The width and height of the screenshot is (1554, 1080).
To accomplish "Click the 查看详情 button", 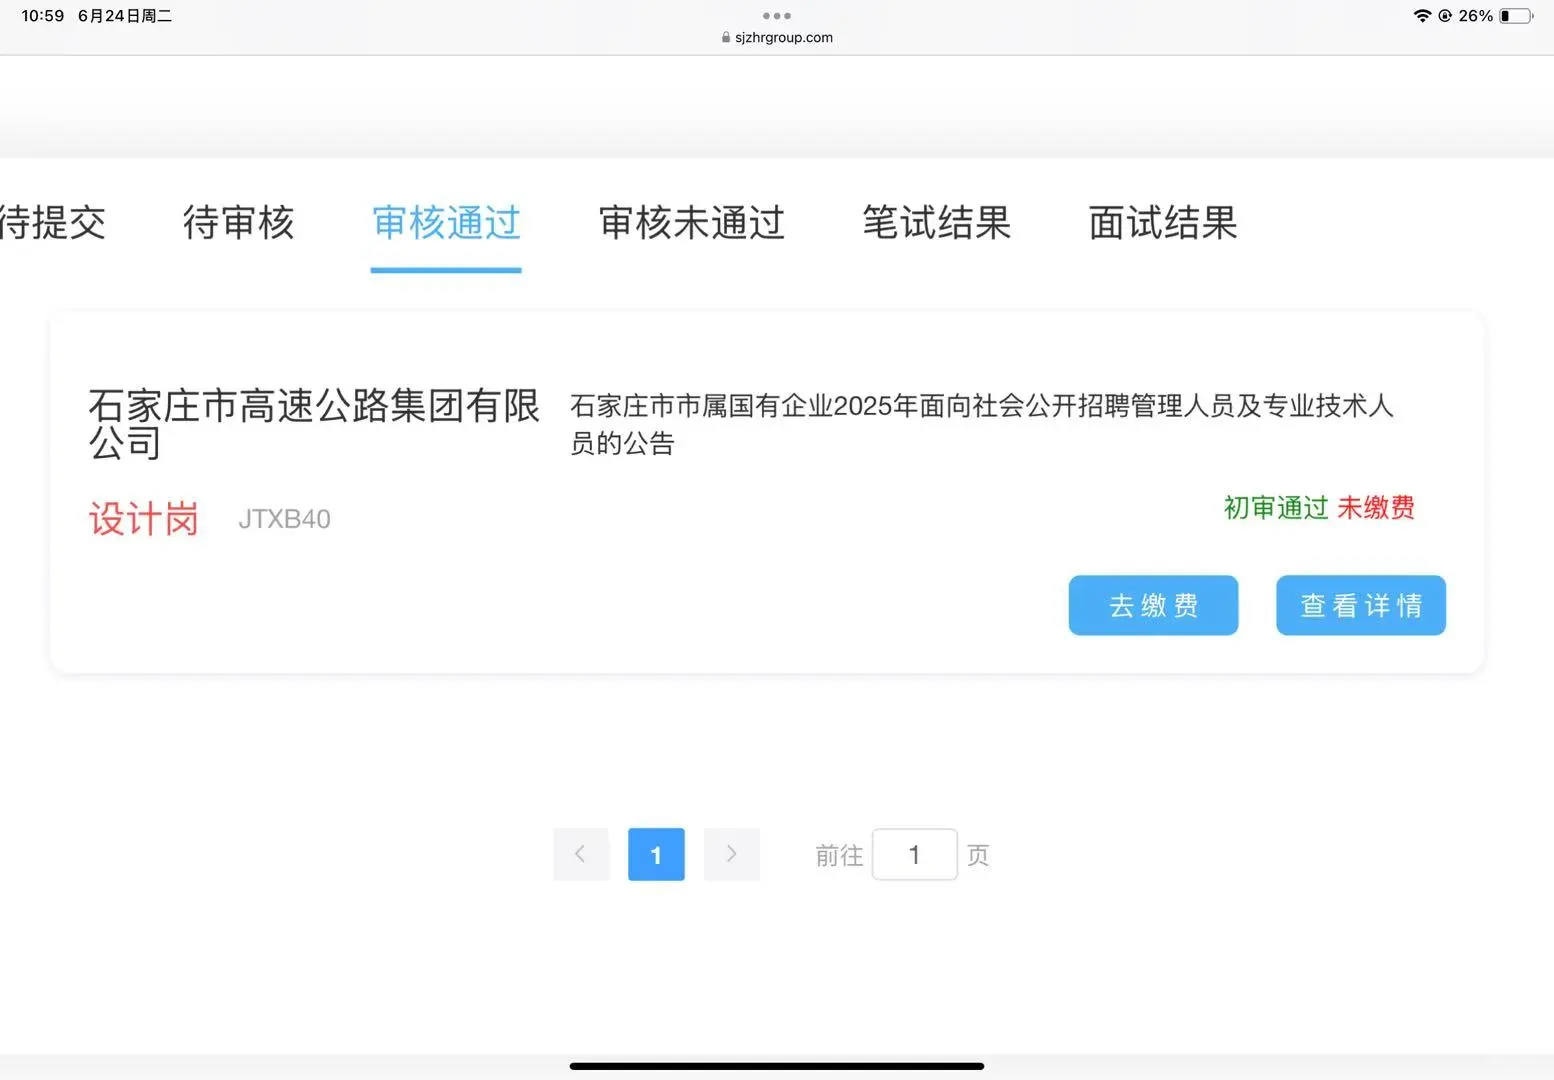I will [1361, 605].
